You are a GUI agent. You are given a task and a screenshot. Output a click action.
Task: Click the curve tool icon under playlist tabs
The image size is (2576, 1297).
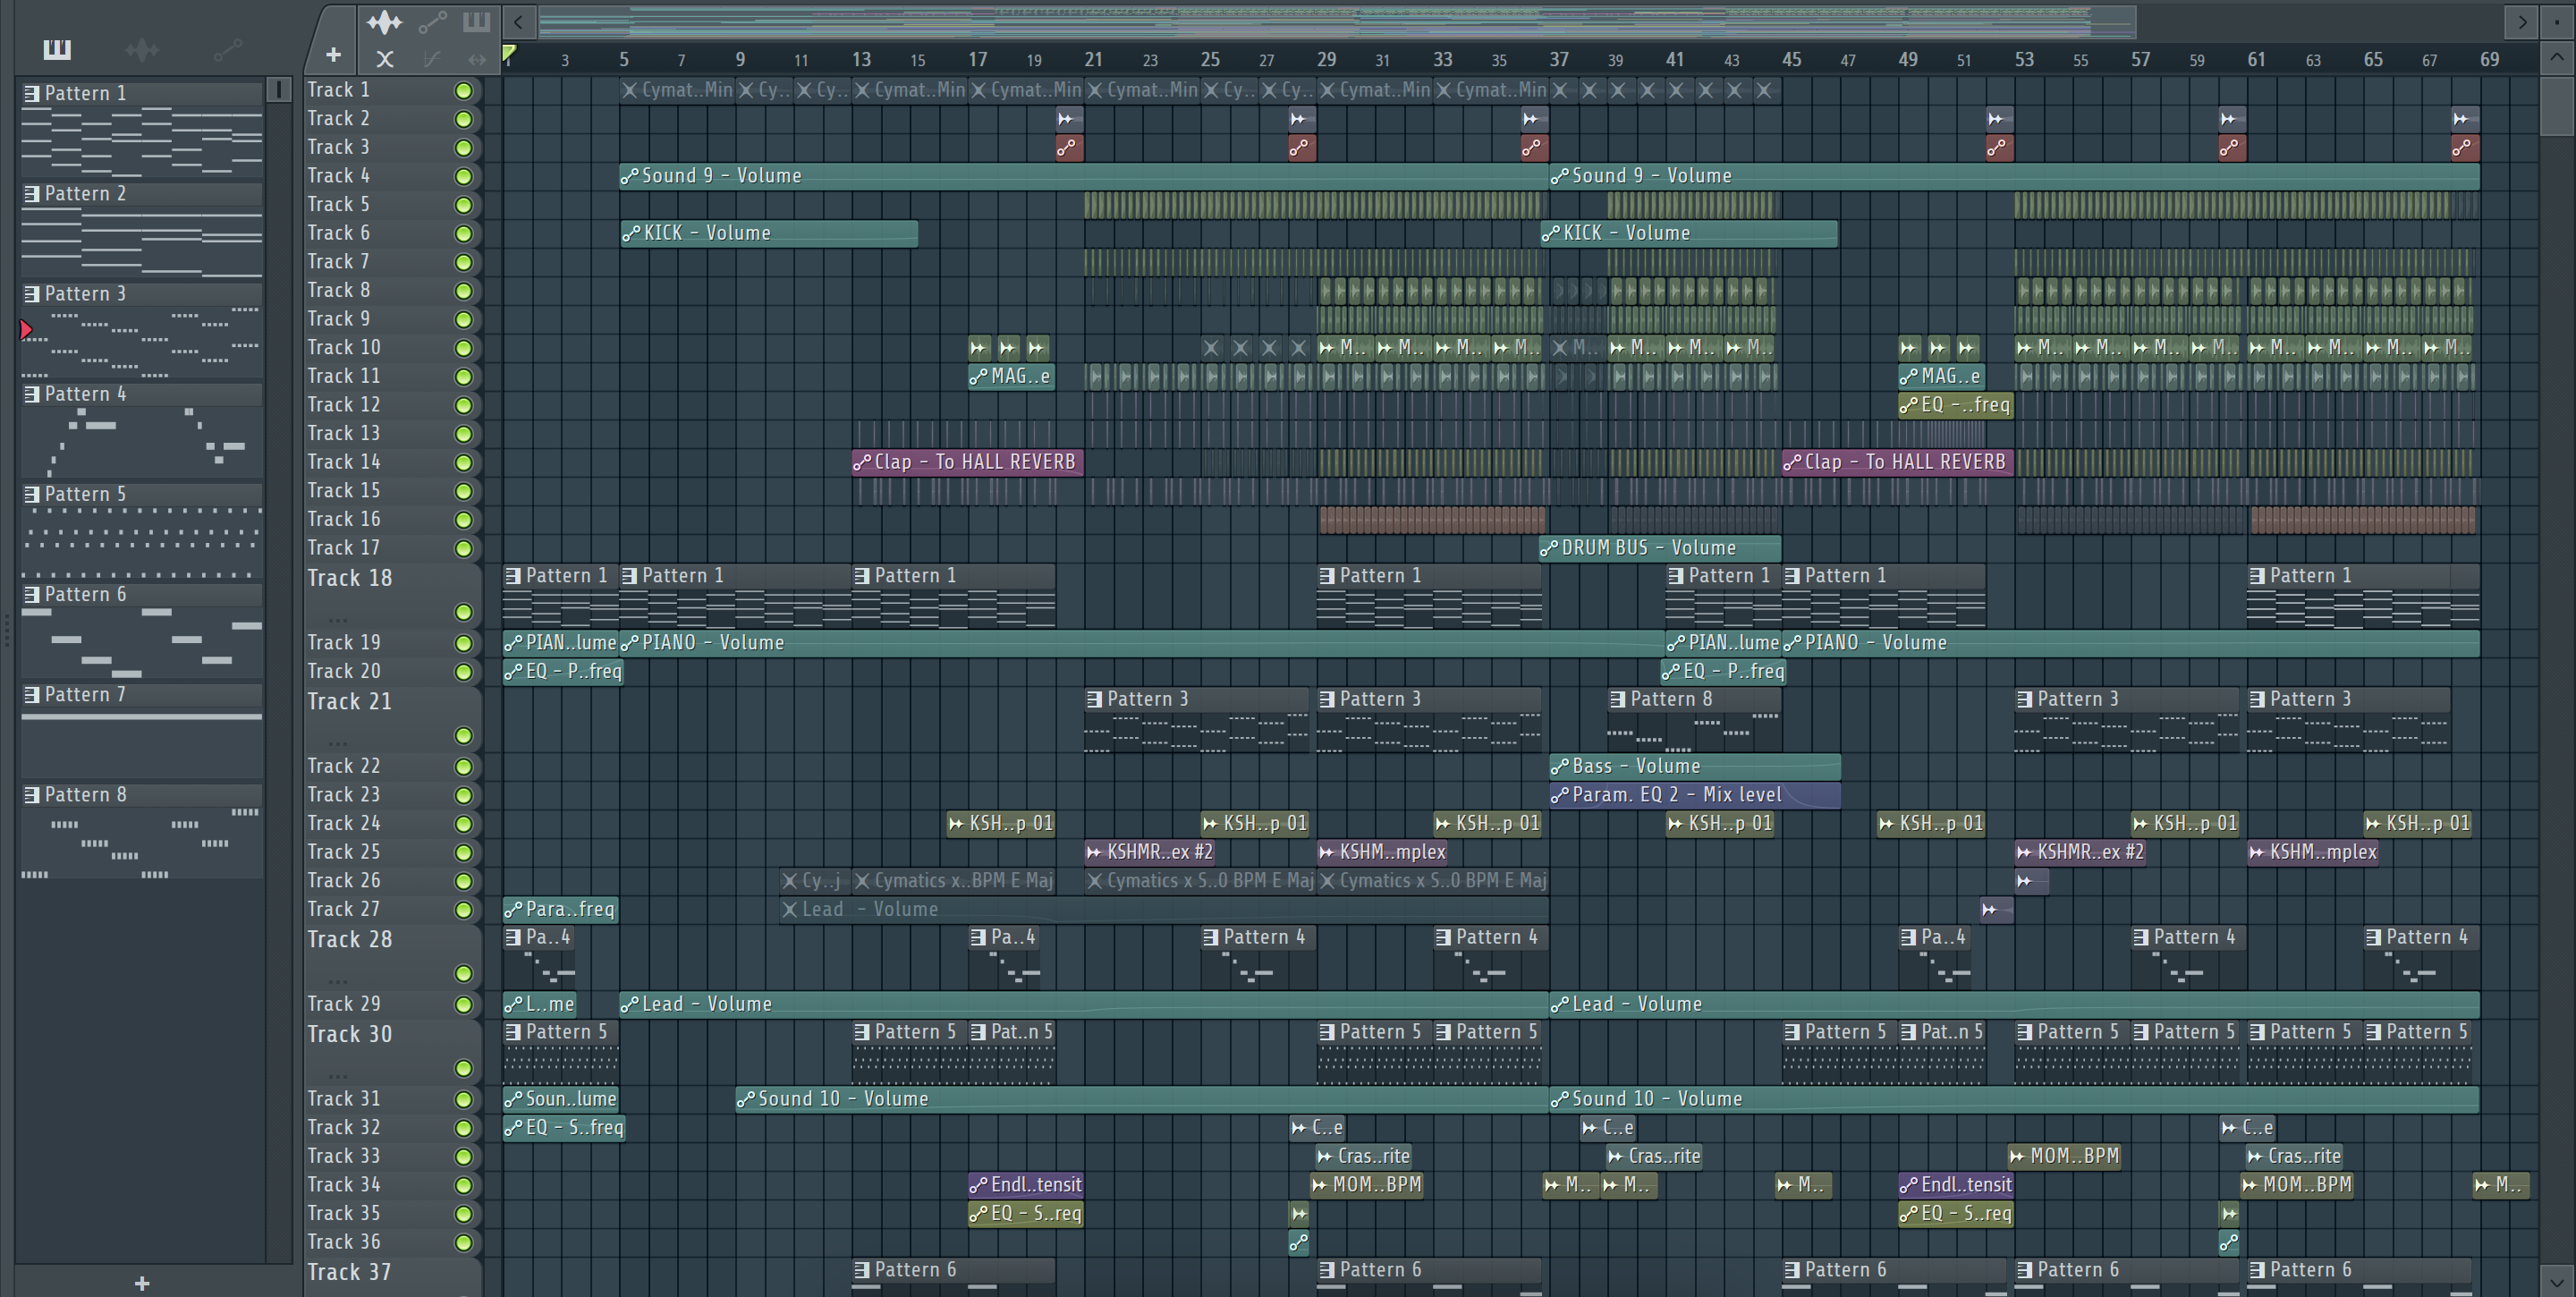(x=432, y=59)
